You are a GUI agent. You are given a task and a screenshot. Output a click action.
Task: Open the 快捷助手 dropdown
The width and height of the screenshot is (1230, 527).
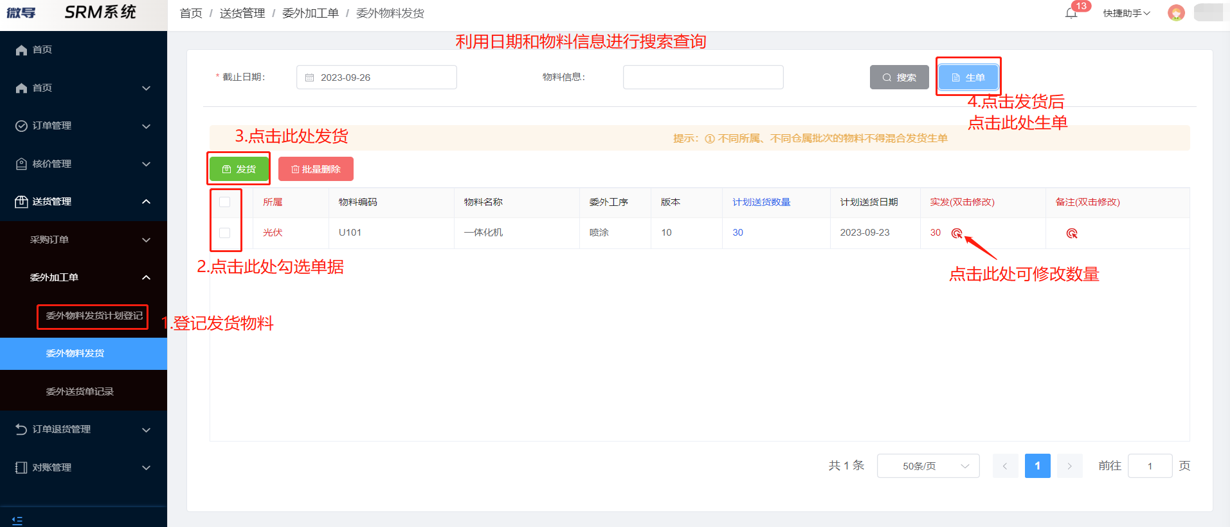tap(1126, 13)
